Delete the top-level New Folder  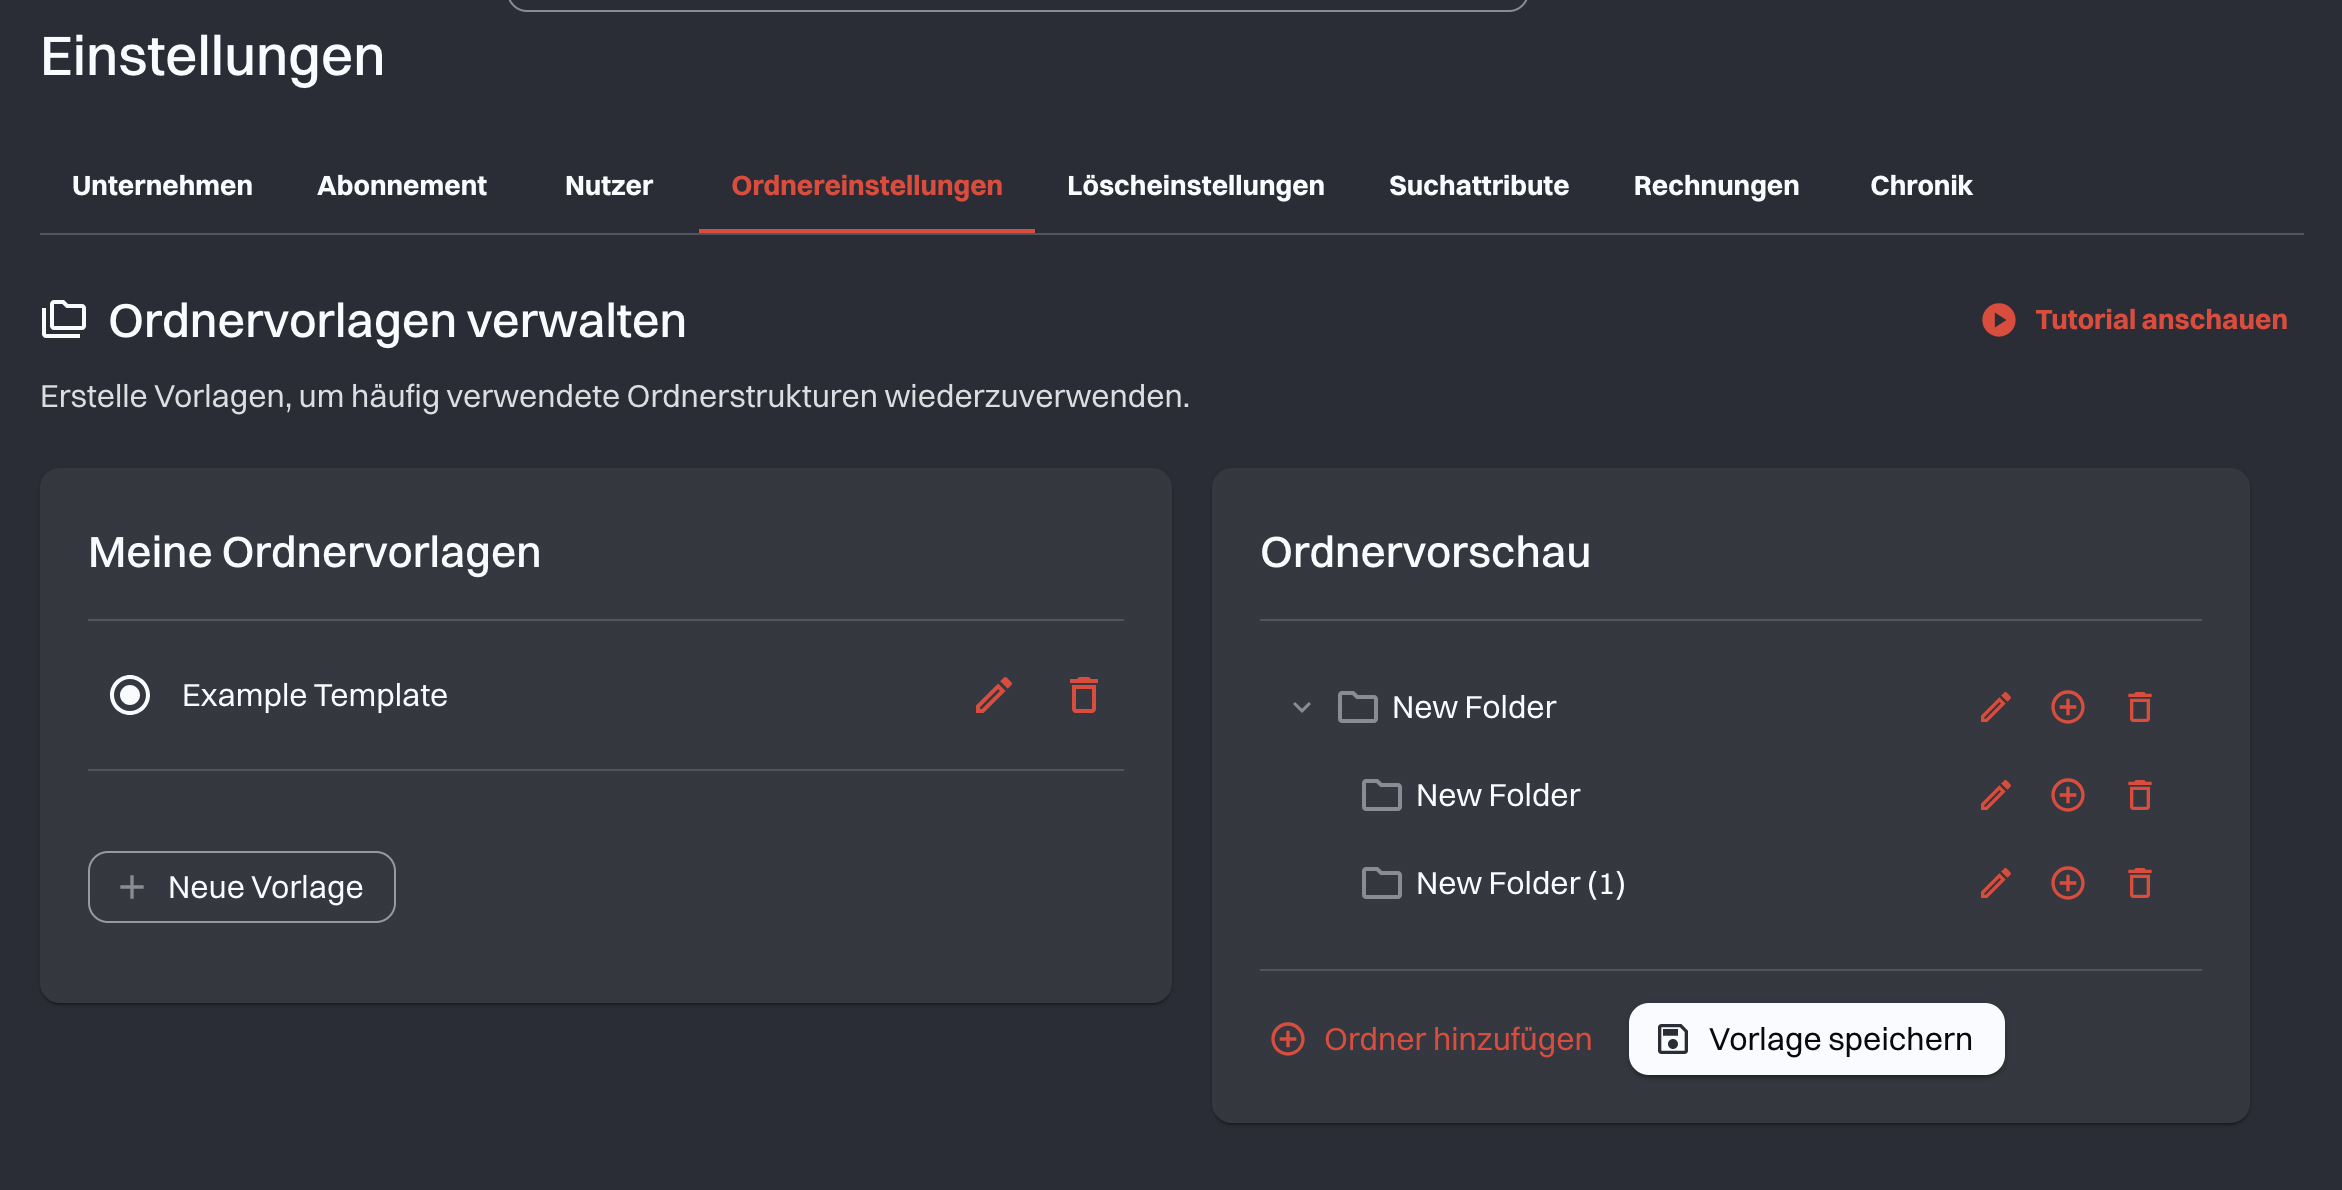tap(2139, 707)
